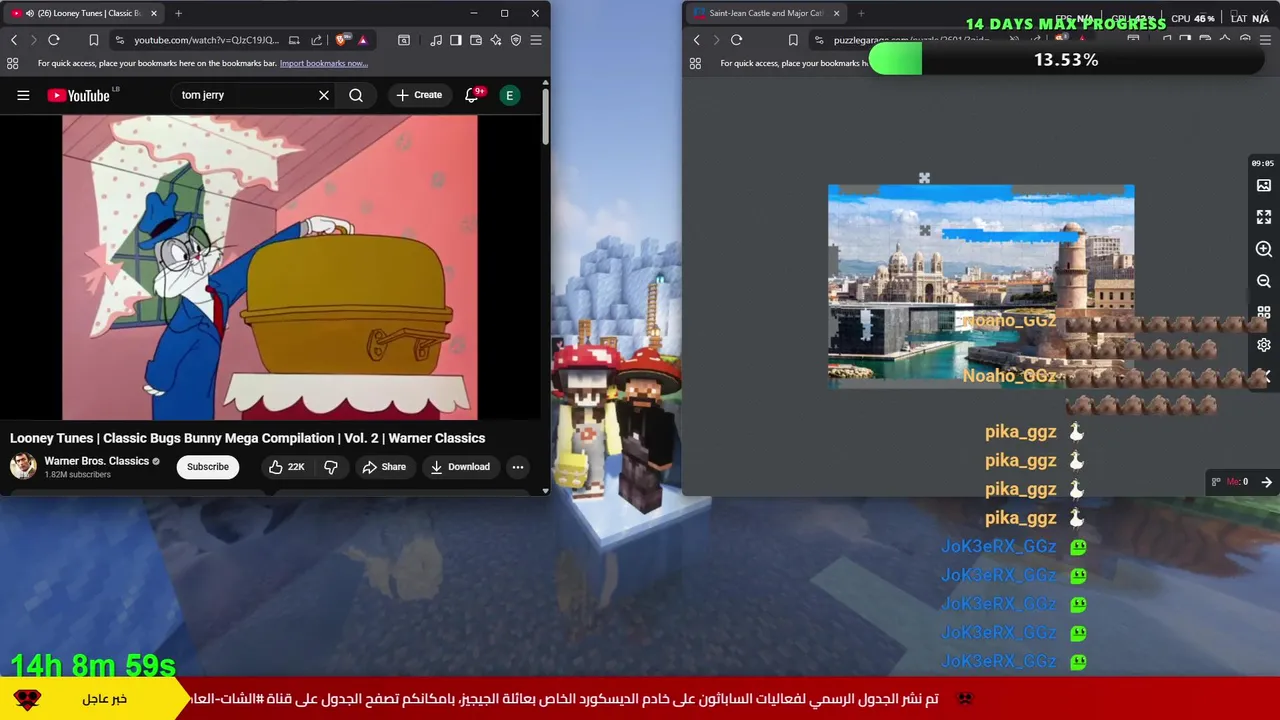Reload the YouTube page

(x=54, y=40)
